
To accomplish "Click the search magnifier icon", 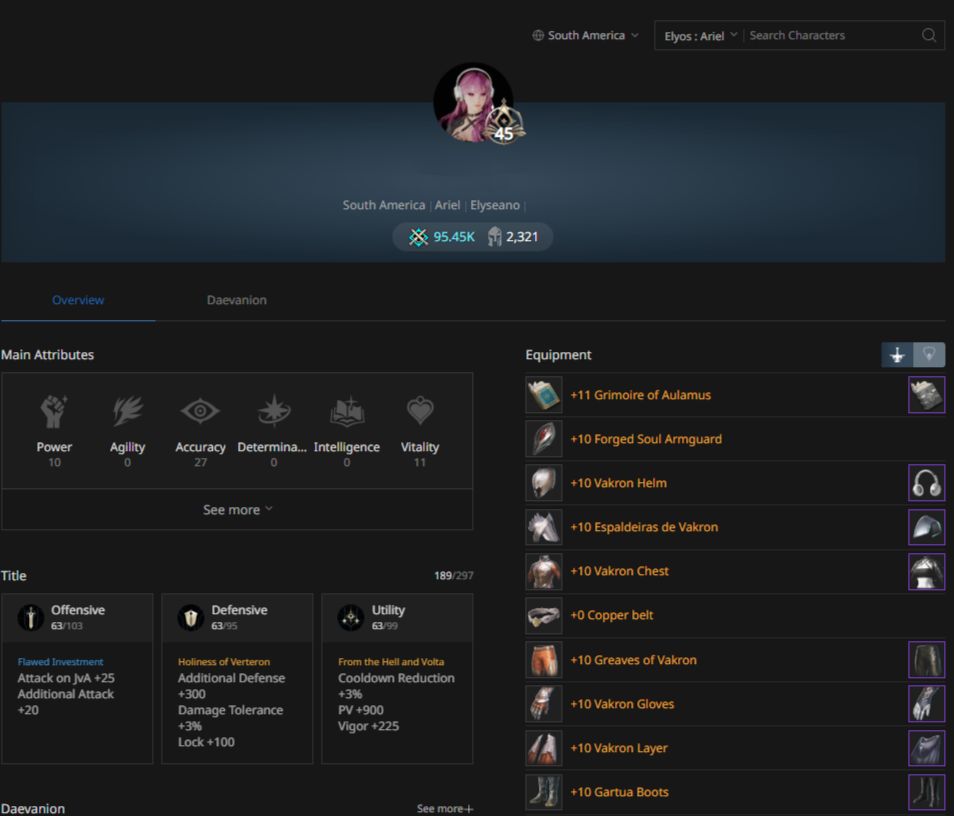I will [928, 35].
